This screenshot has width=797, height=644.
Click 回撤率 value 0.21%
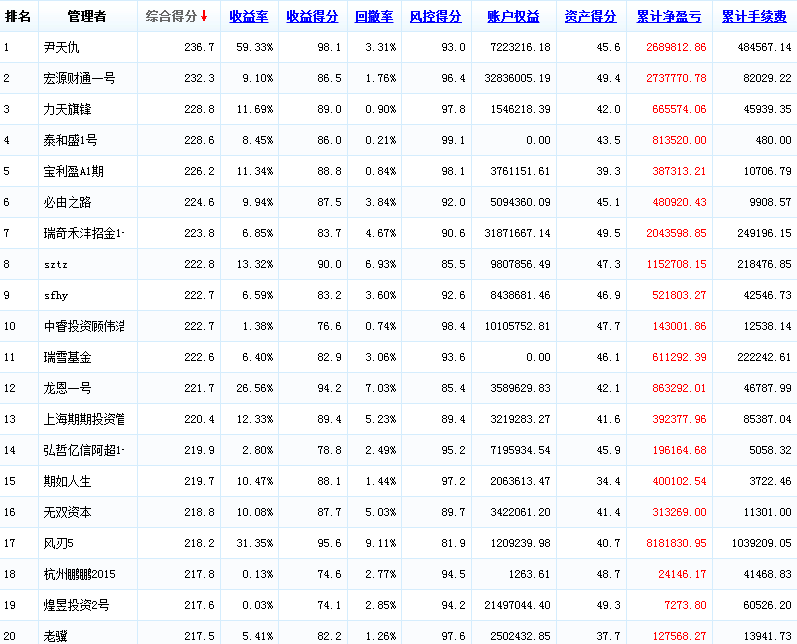[x=381, y=140]
